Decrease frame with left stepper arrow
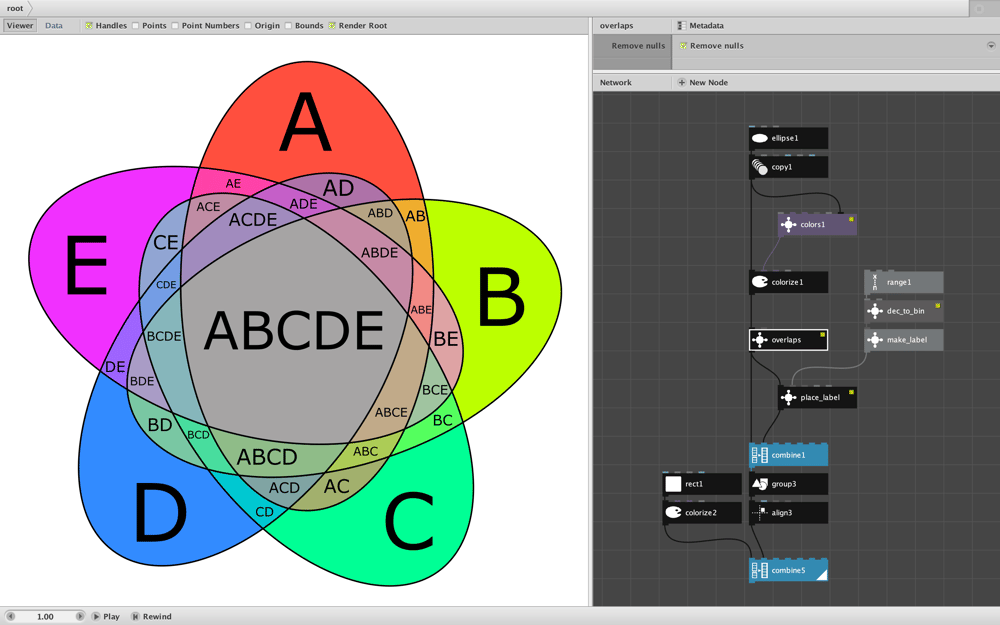The width and height of the screenshot is (1000, 625). point(10,616)
